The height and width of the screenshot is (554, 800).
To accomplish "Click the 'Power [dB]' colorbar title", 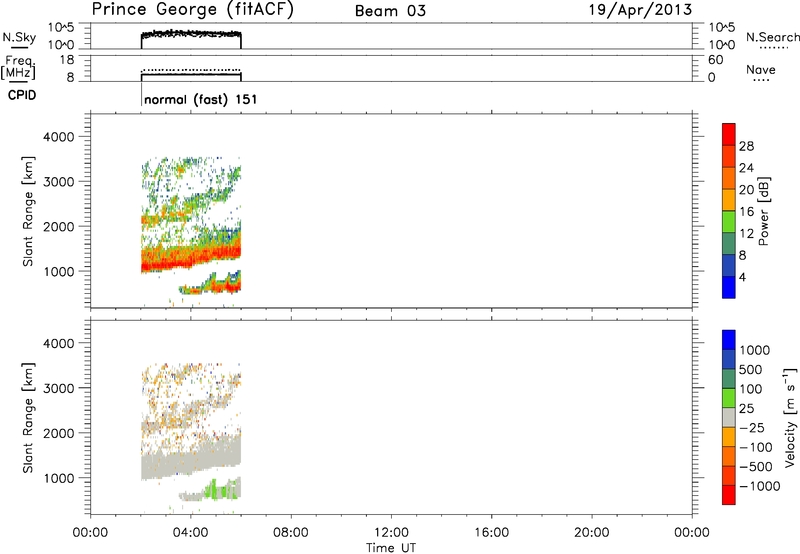I will pos(763,211).
